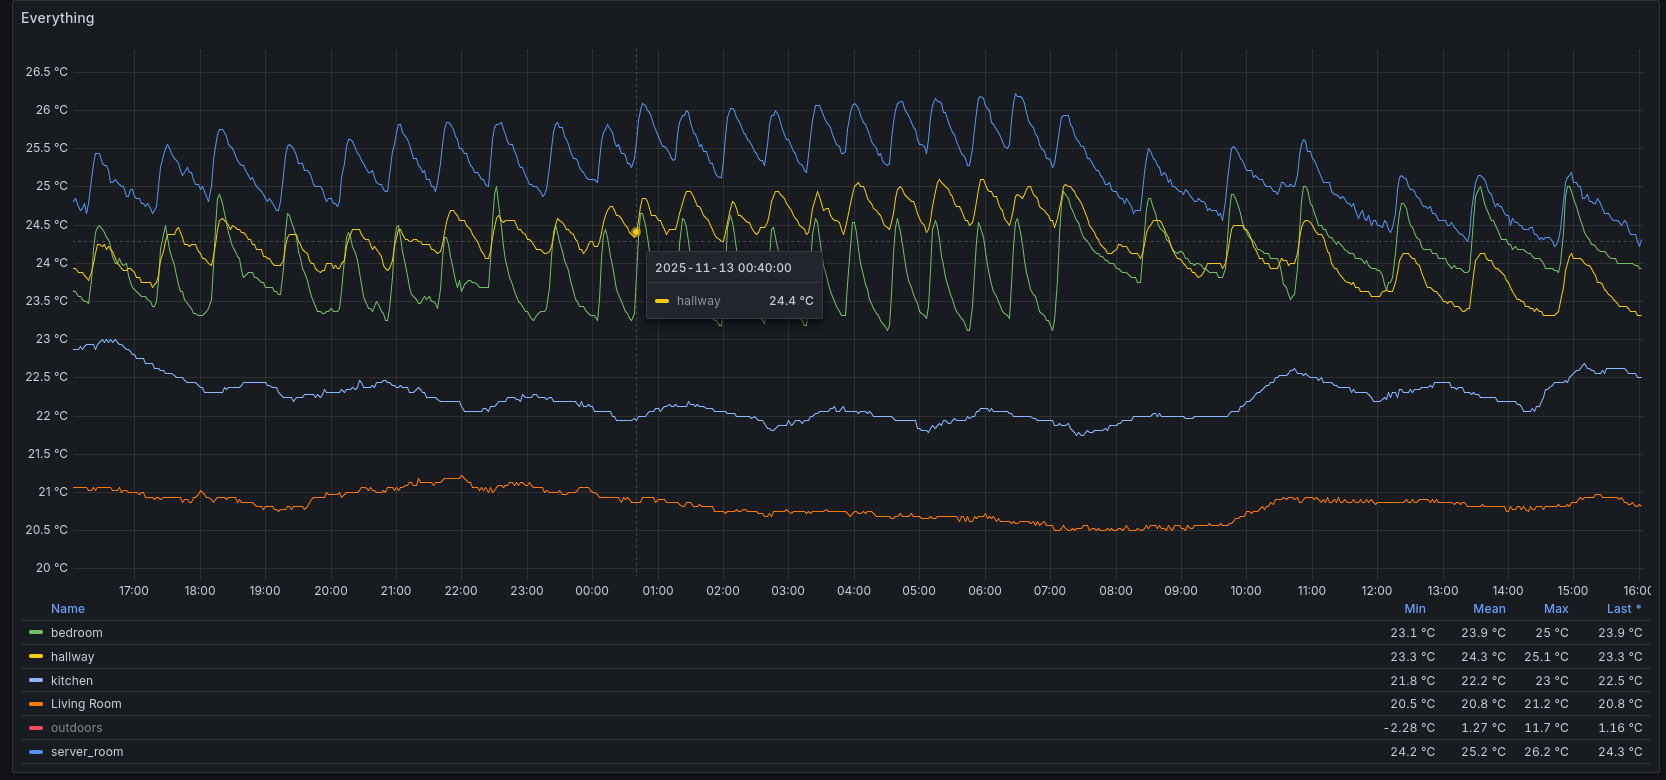
Task: Click the orange Living Room color icon
Action: coord(36,704)
